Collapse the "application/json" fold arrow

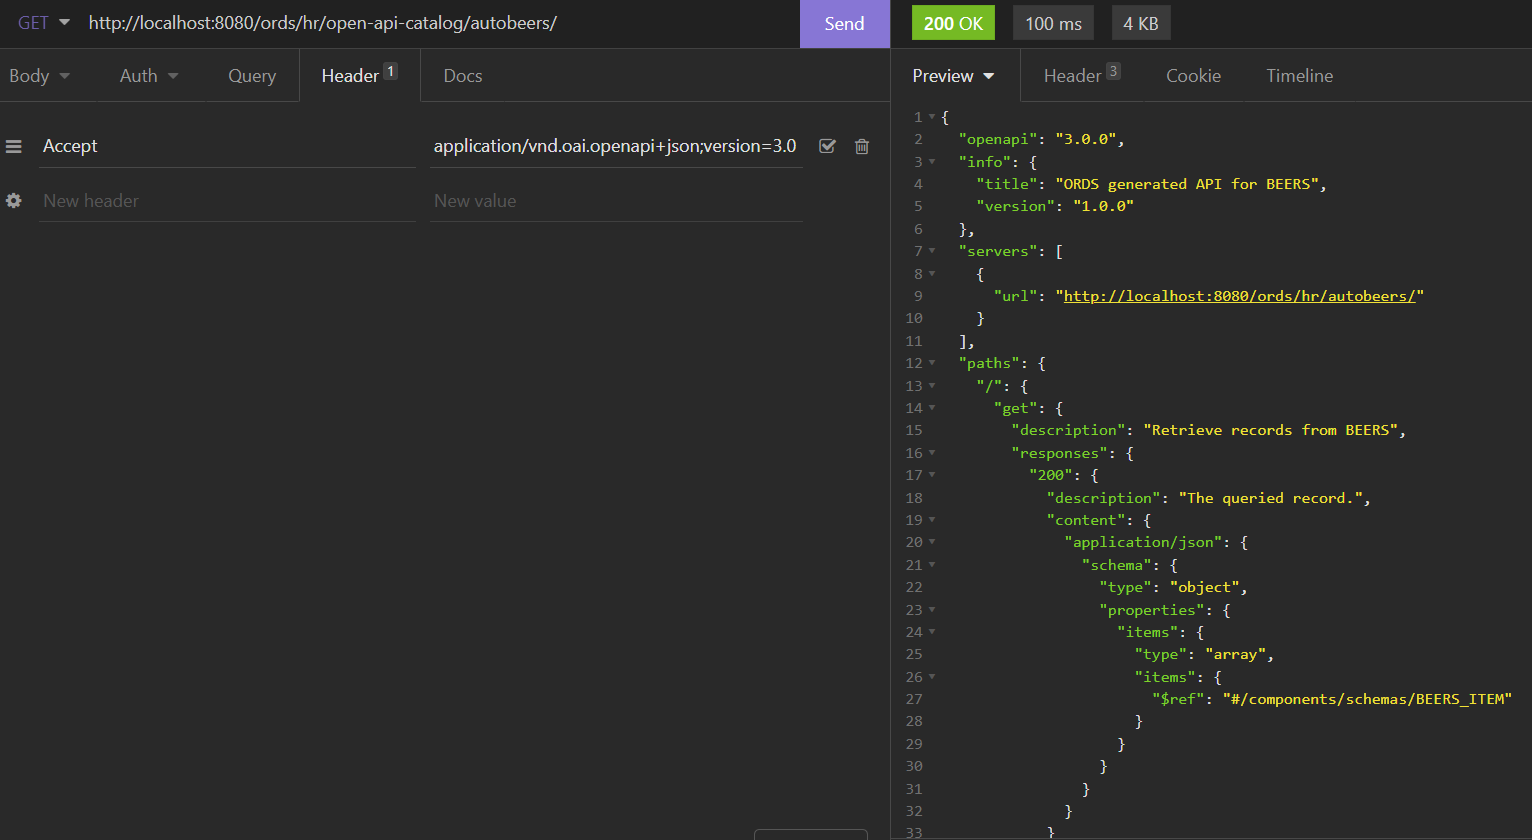(932, 542)
